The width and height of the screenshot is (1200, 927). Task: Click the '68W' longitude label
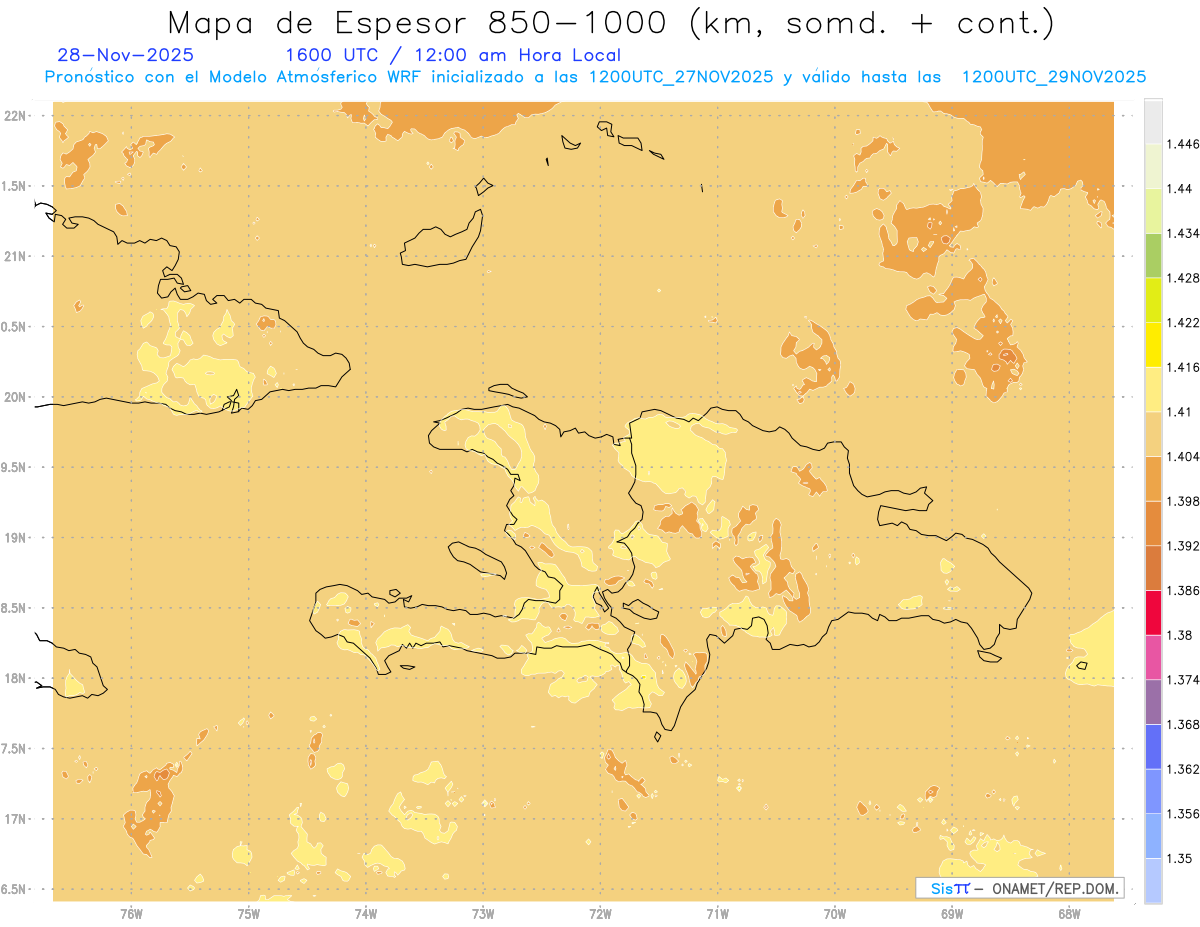(x=1069, y=914)
